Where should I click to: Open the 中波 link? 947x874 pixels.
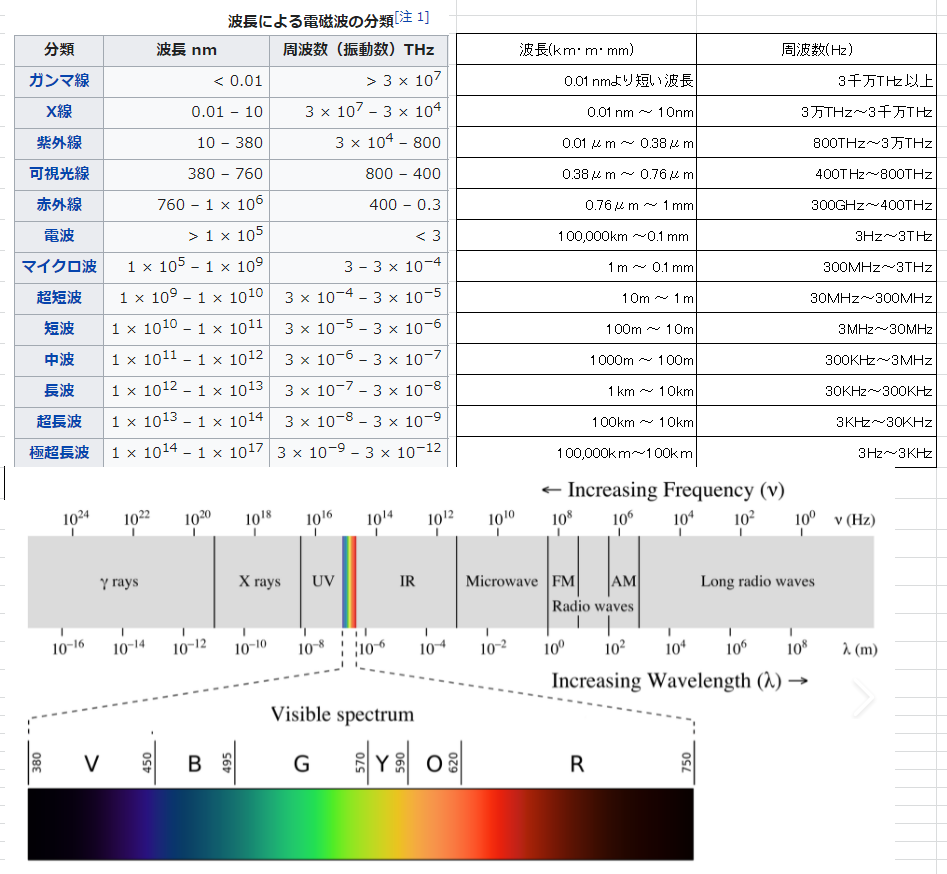(x=59, y=360)
